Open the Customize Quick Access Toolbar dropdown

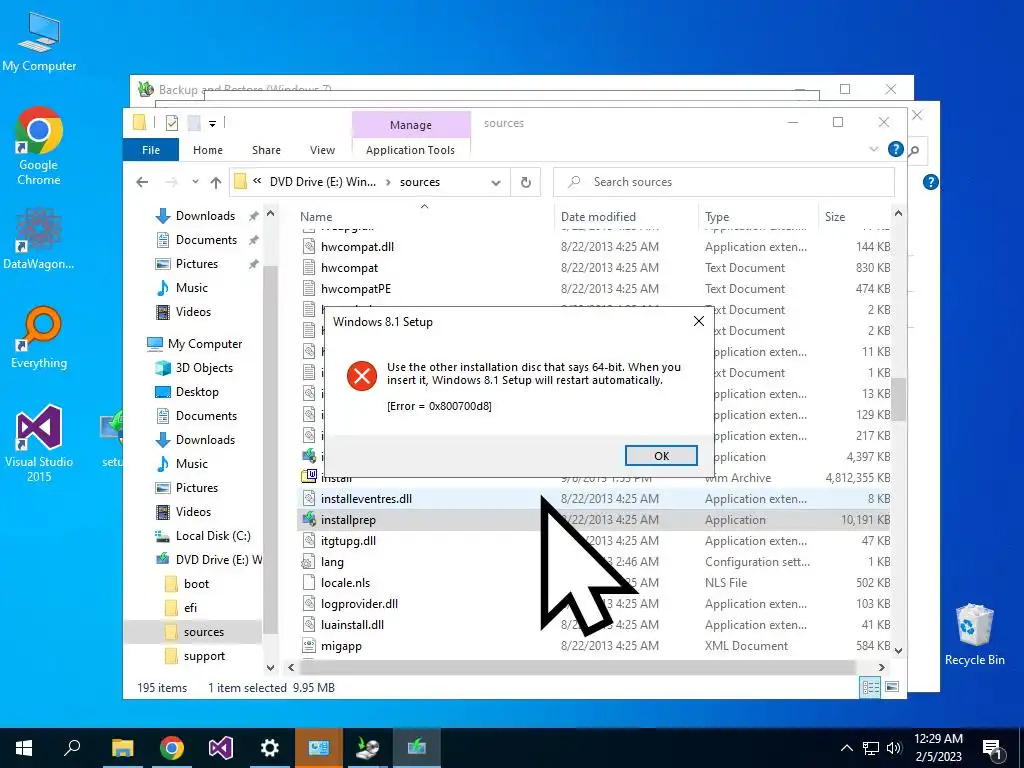click(212, 123)
